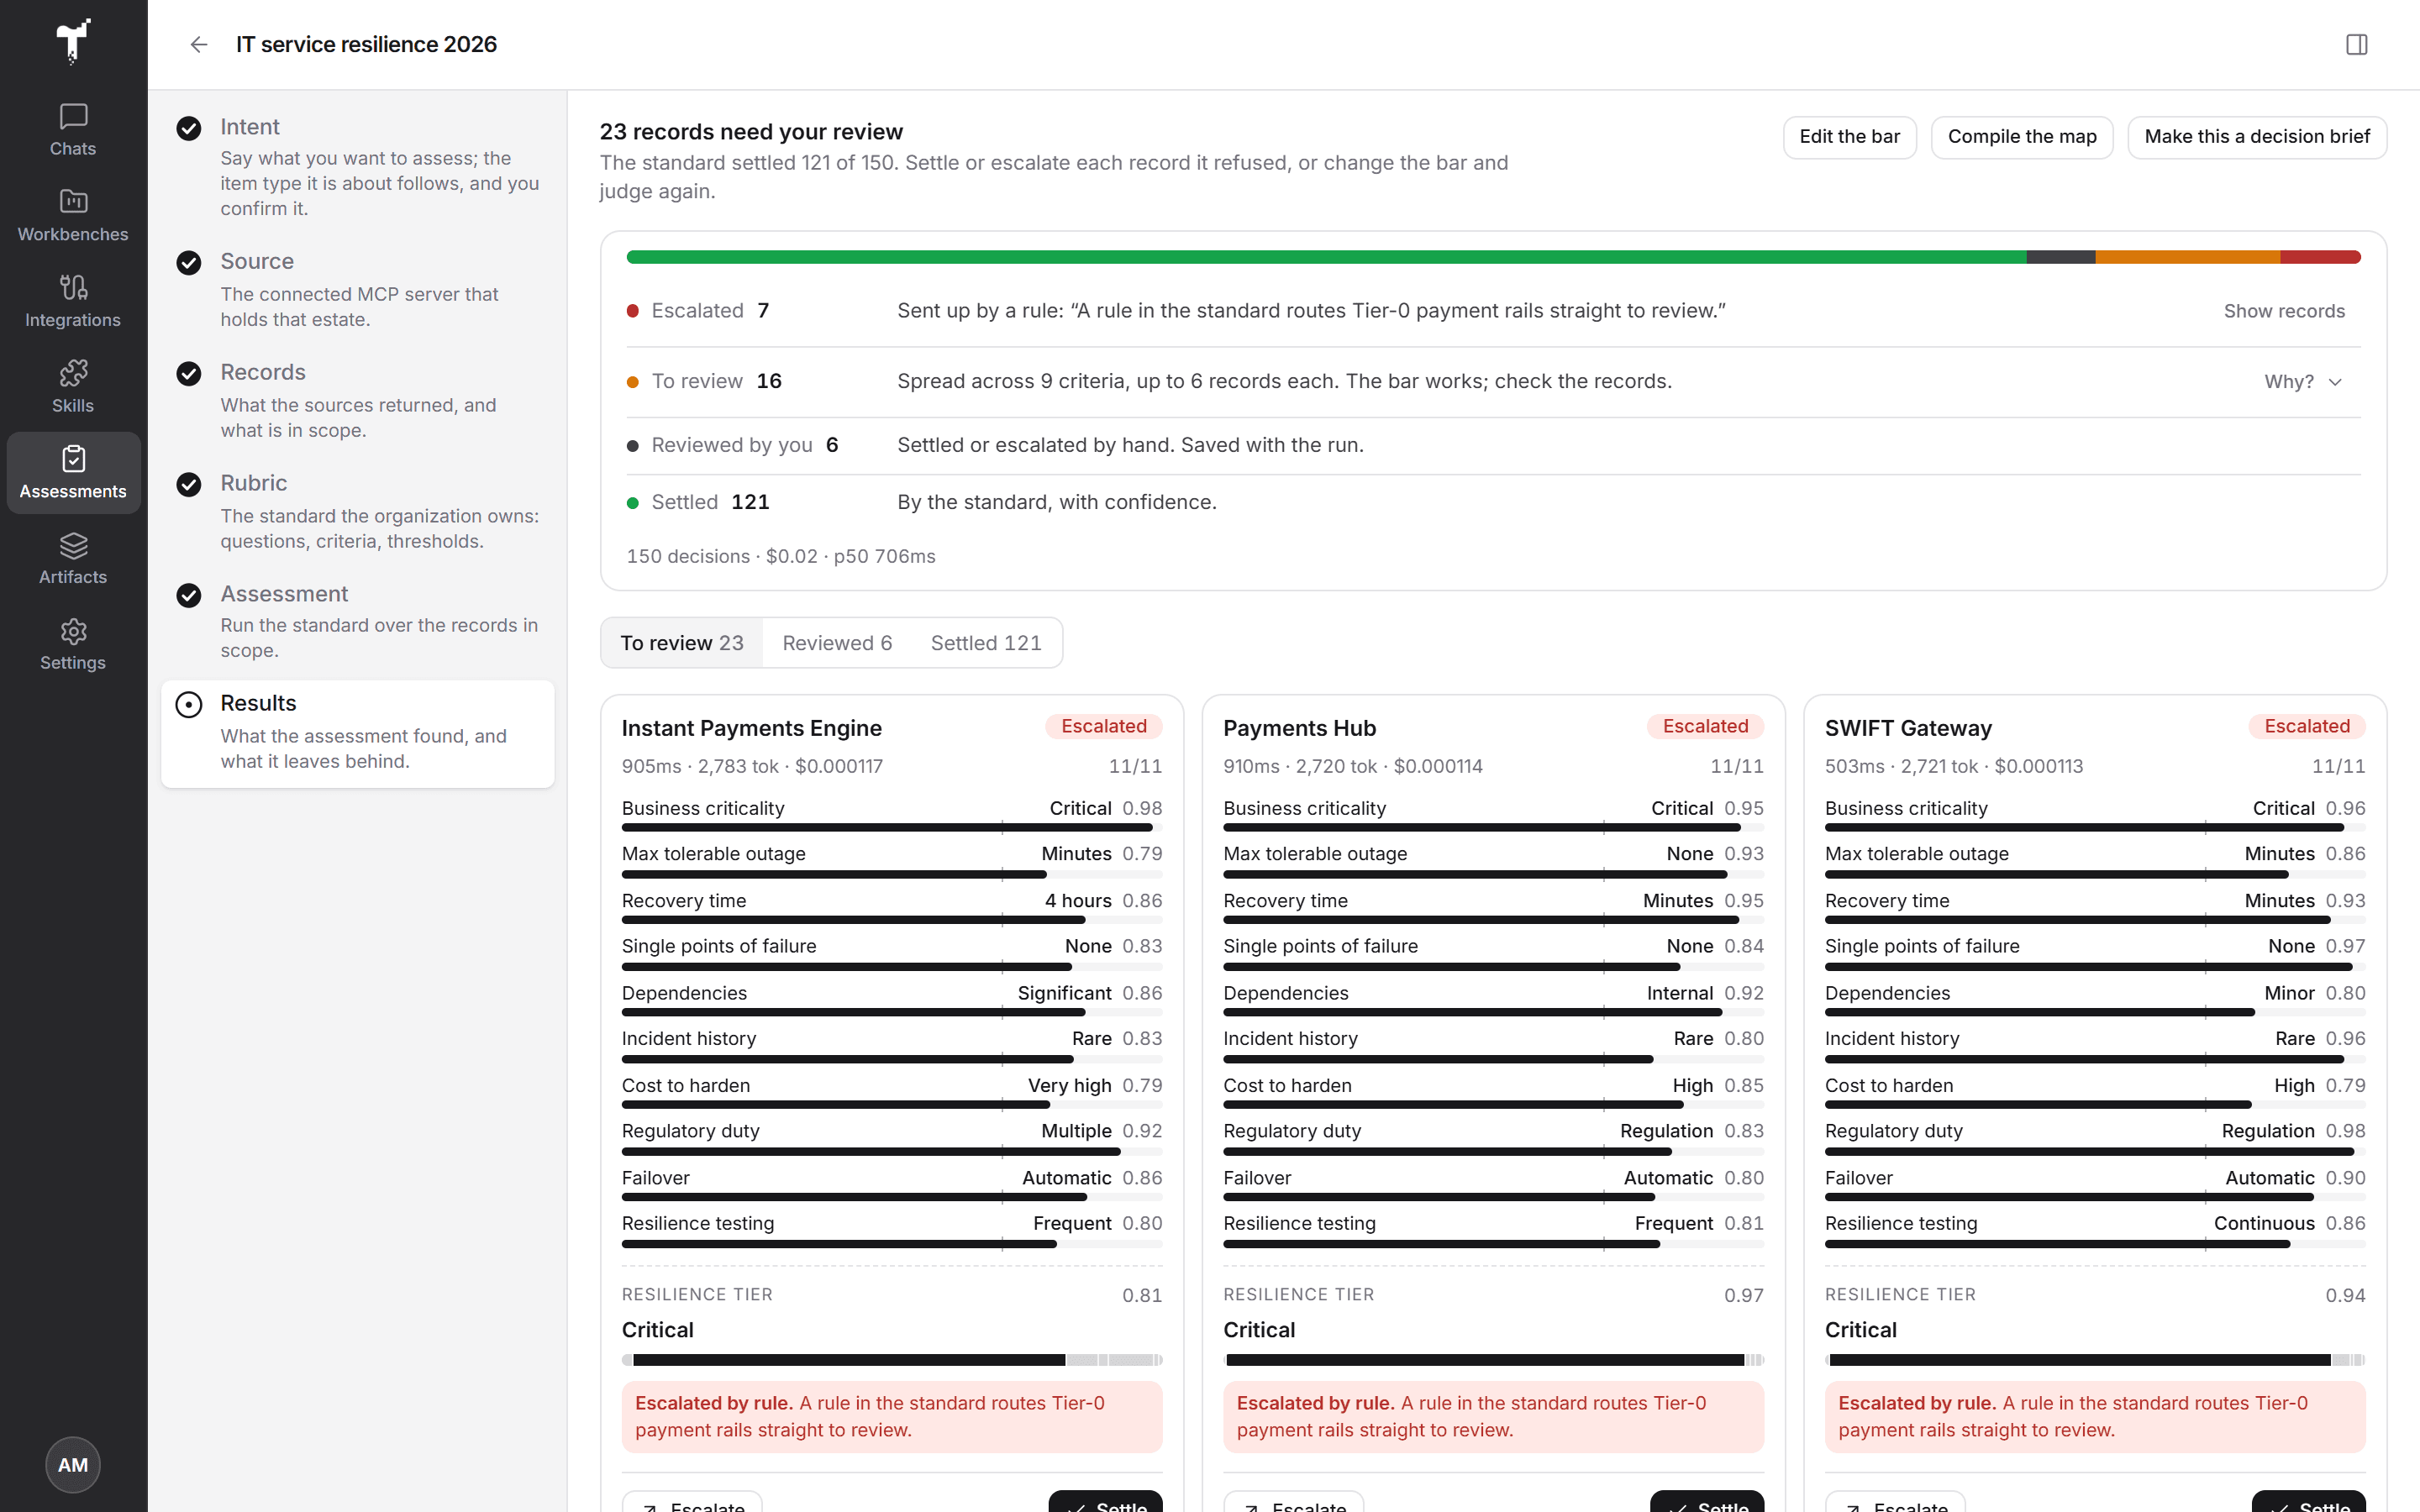Open the Rubric step description
The image size is (2420, 1512).
(x=379, y=528)
